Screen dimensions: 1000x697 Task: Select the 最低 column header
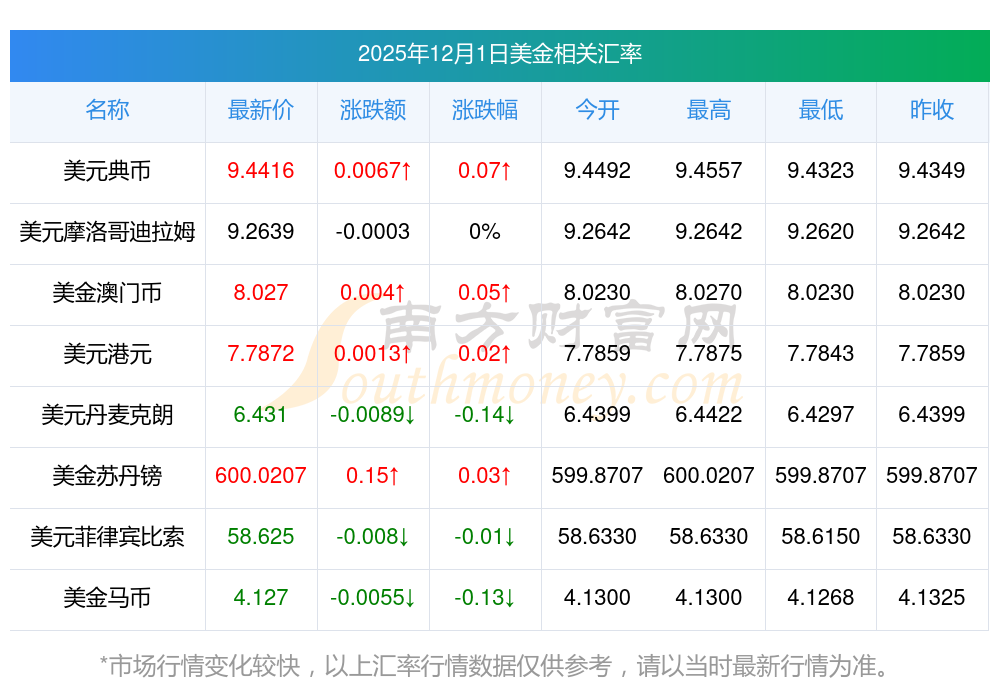(x=821, y=110)
